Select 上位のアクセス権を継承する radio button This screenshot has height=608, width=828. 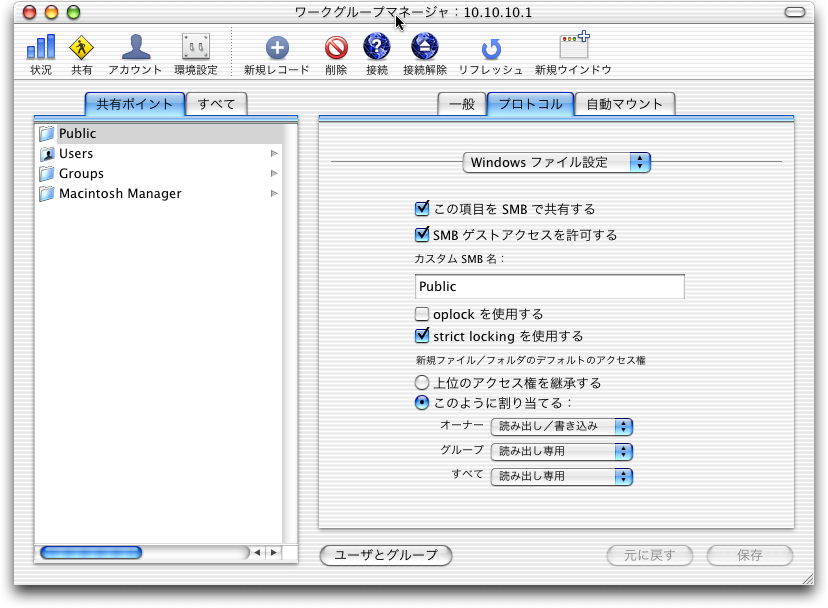tap(421, 383)
